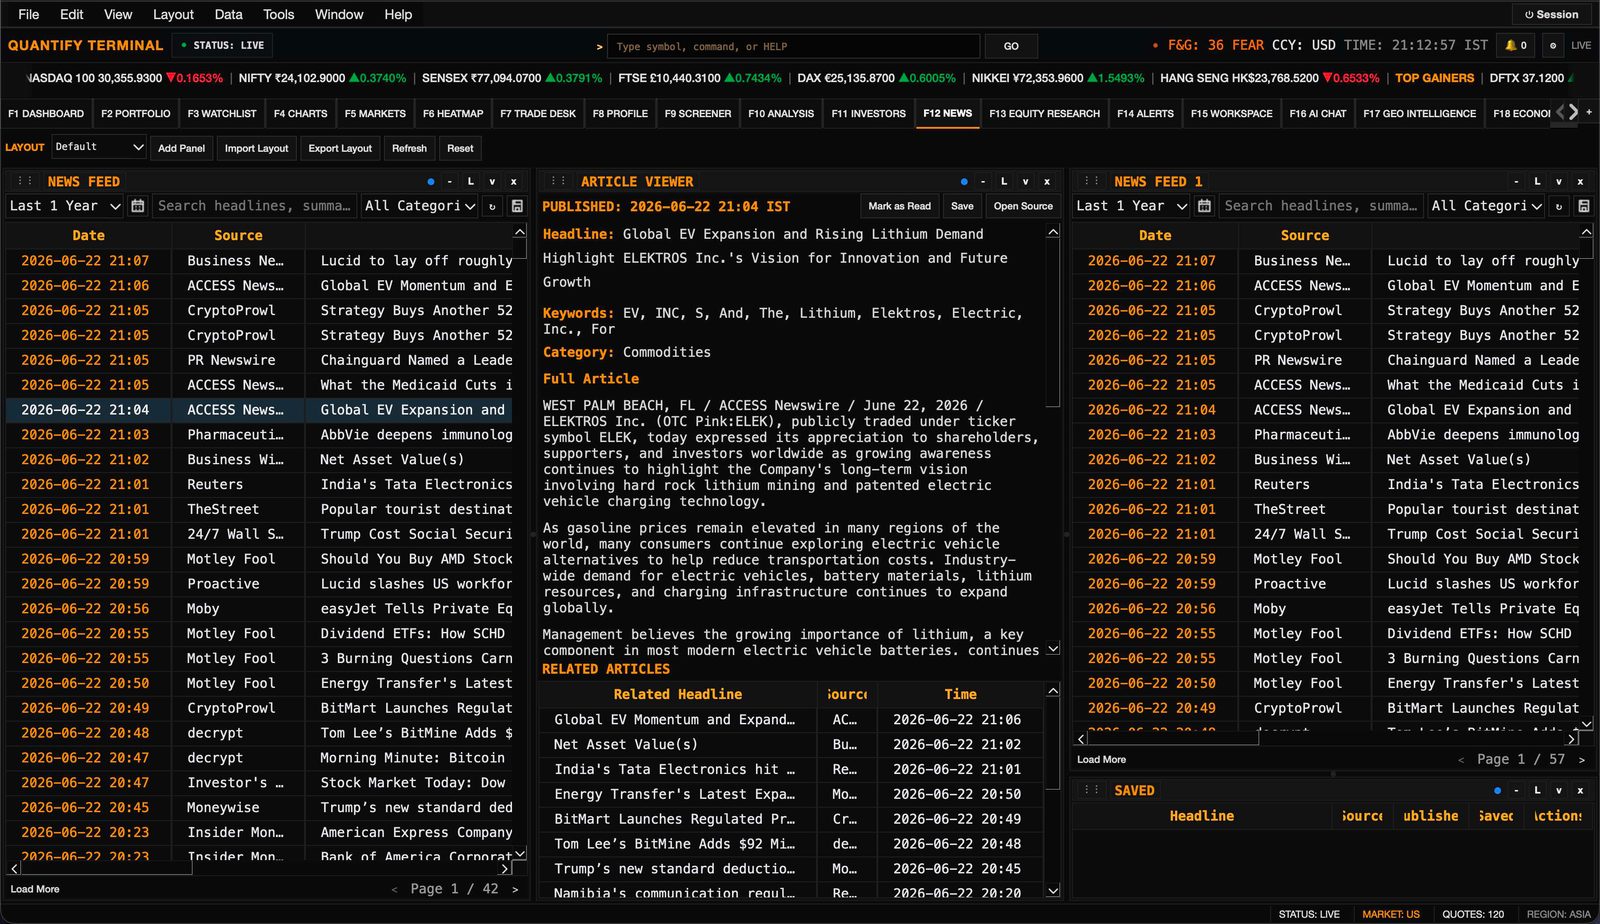Grab drag handle of Article Viewer panel
This screenshot has width=1600, height=924.
click(559, 181)
